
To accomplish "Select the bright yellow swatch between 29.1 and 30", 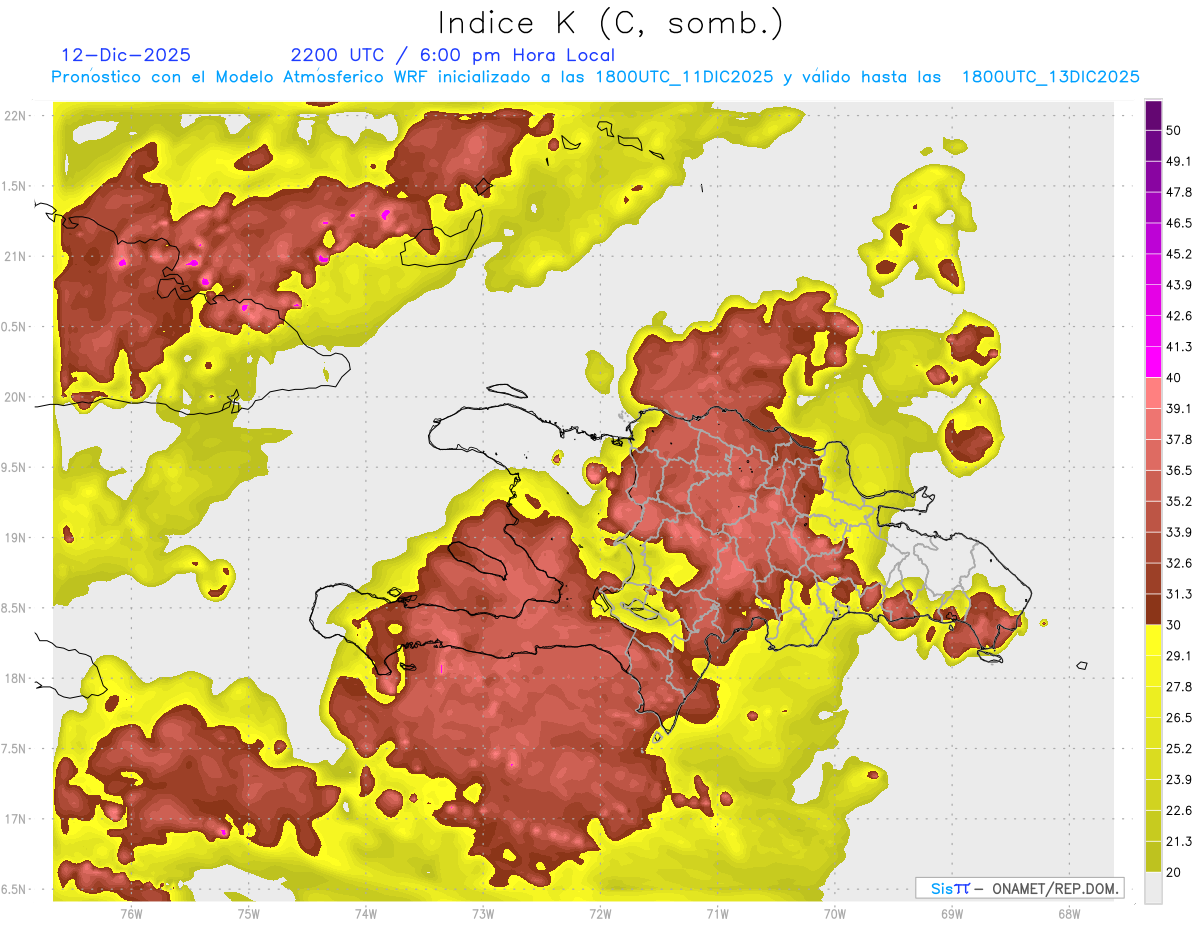I will pyautogui.click(x=1153, y=640).
